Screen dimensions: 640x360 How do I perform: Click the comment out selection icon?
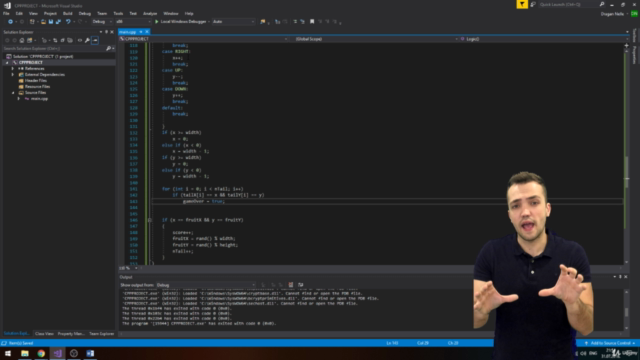[x=295, y=22]
